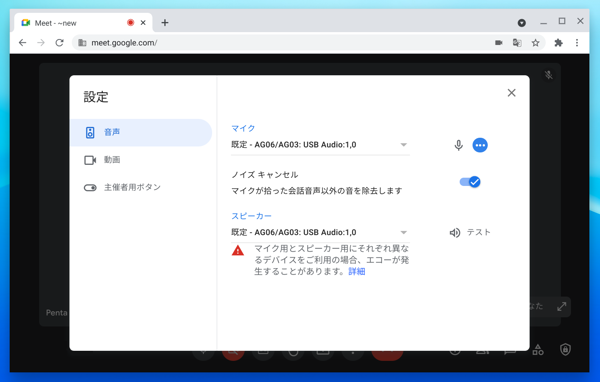
Task: Click the ノイズ キャンセル label text
Action: pyautogui.click(x=265, y=175)
